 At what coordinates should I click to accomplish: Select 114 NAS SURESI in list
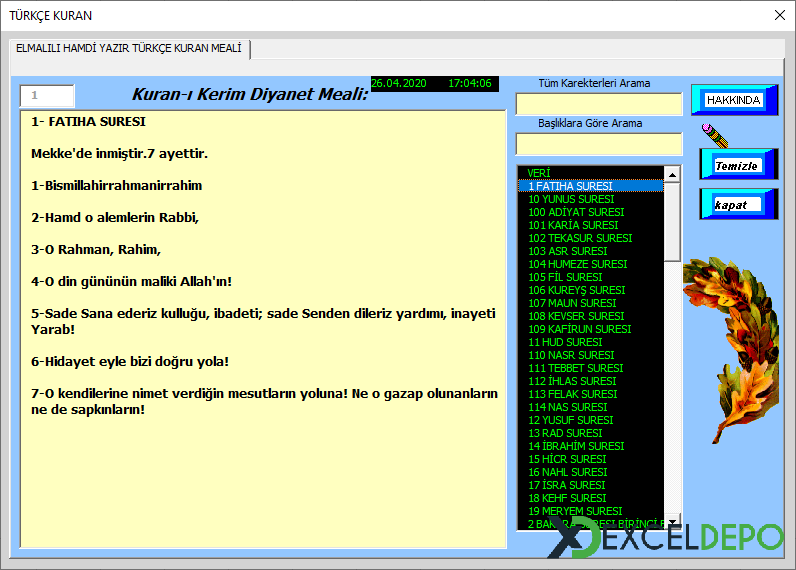(x=591, y=407)
